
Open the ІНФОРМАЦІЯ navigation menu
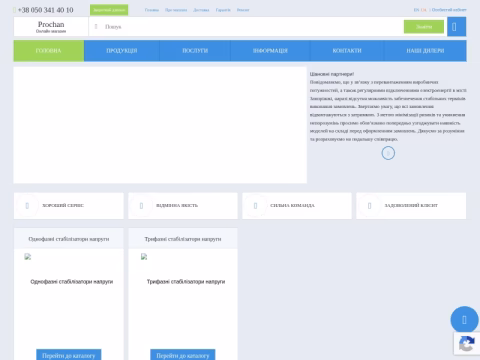point(270,51)
